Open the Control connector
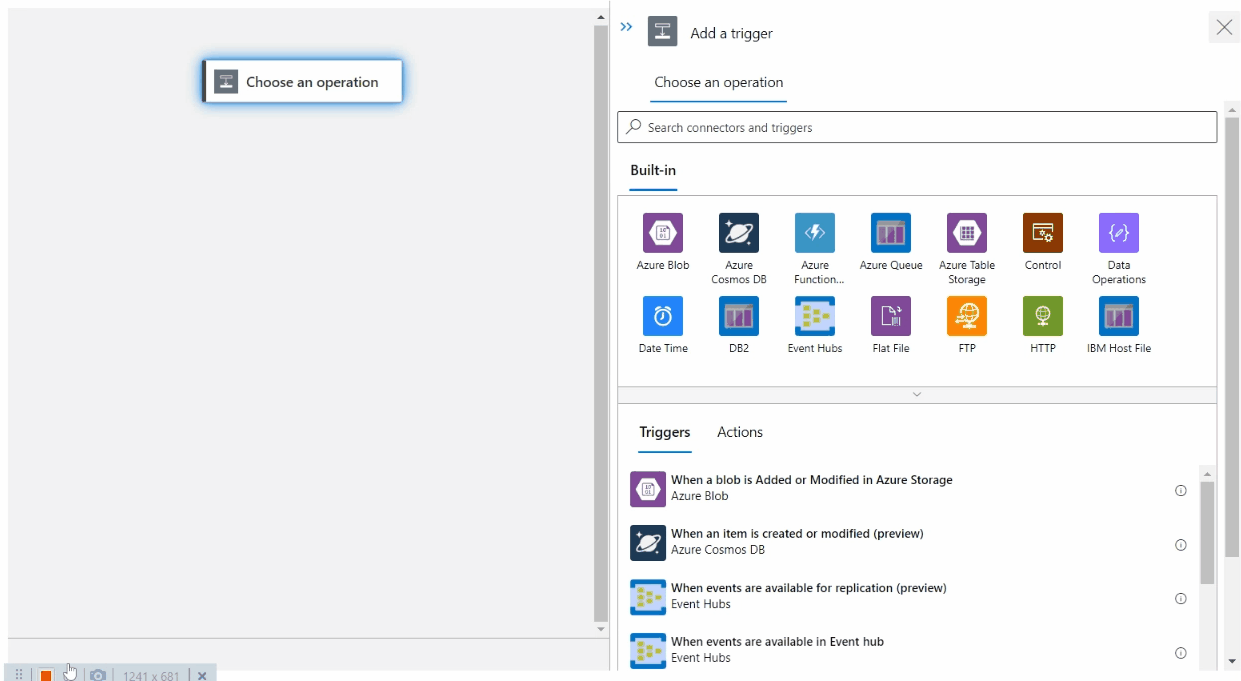 (1042, 233)
